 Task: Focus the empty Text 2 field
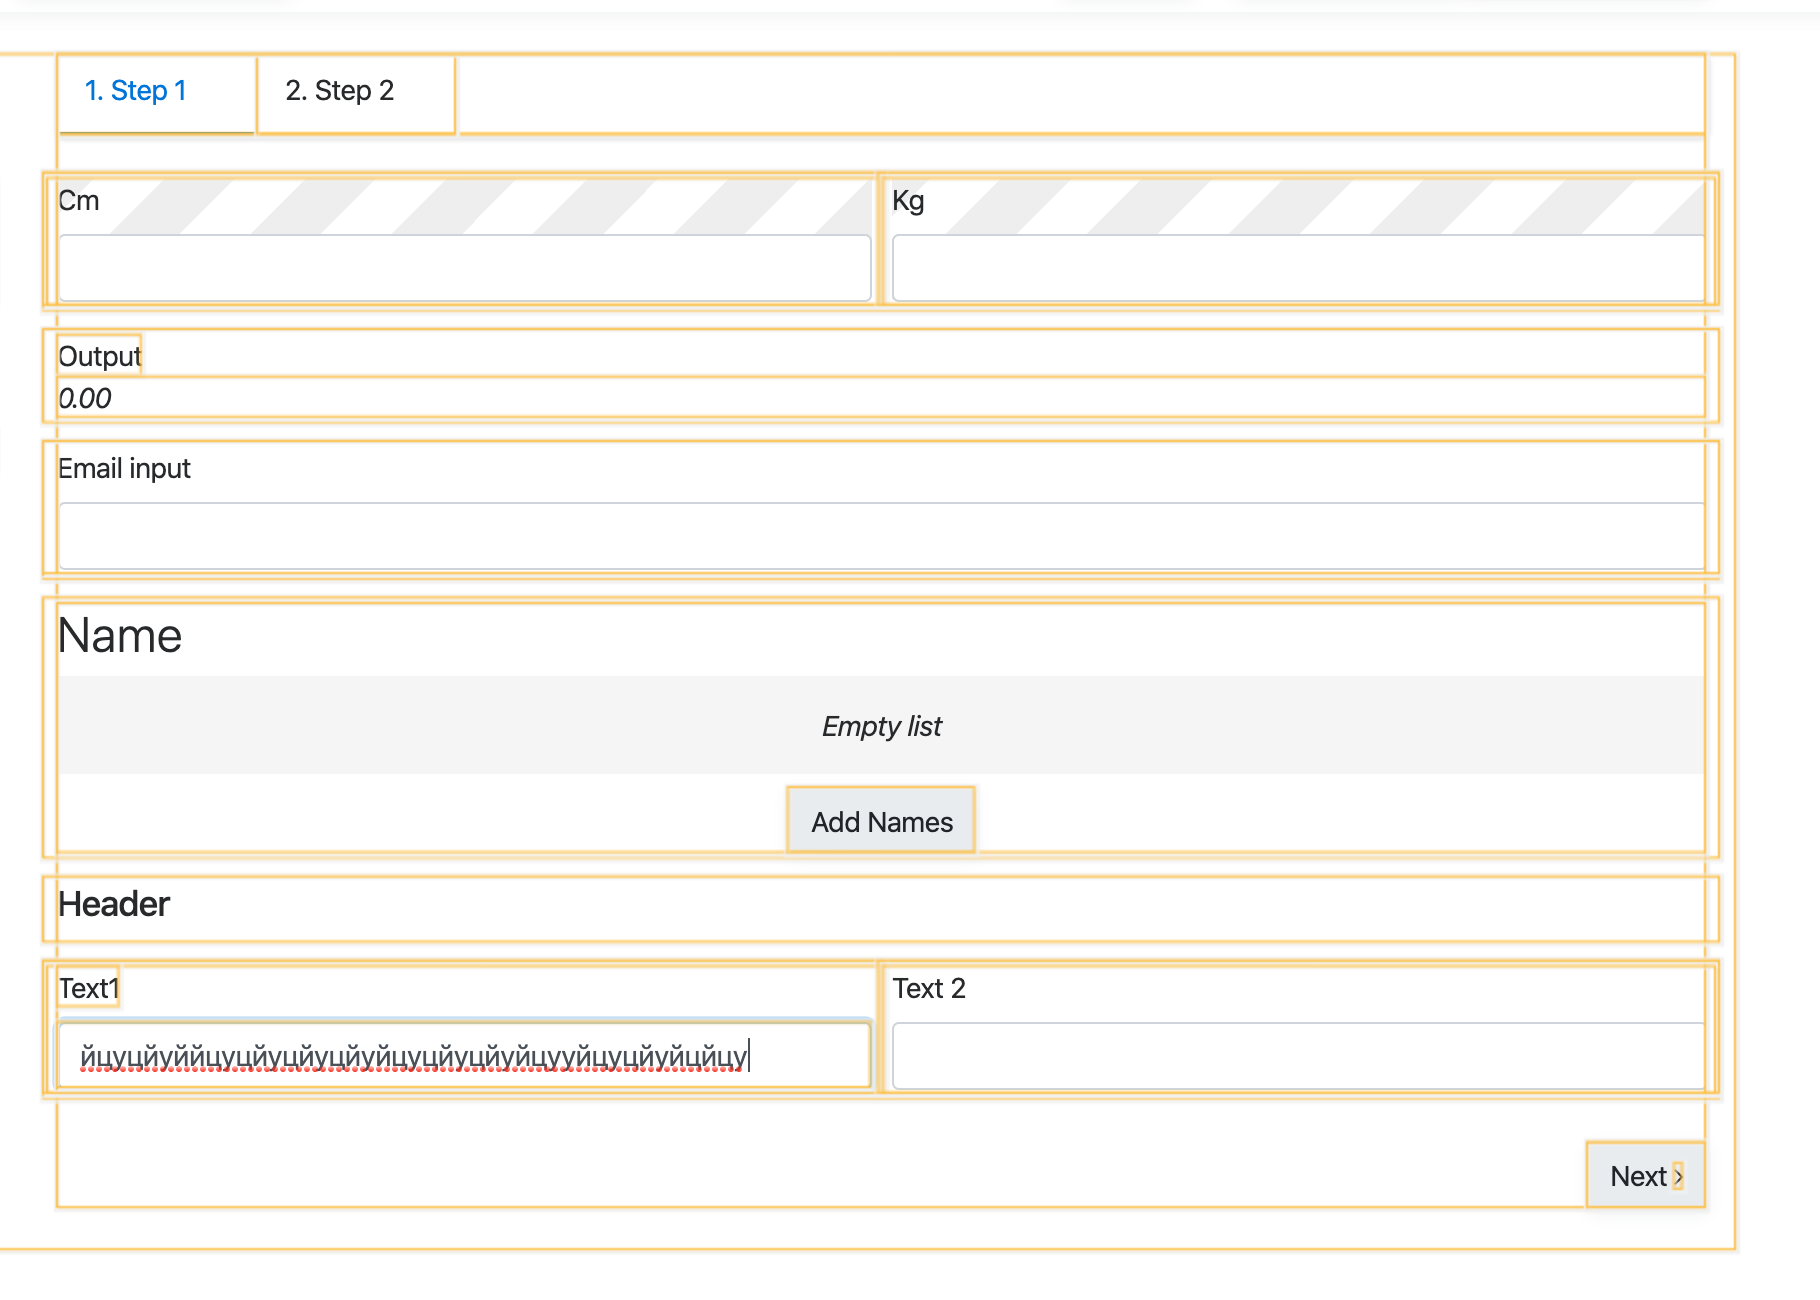click(x=1298, y=1053)
